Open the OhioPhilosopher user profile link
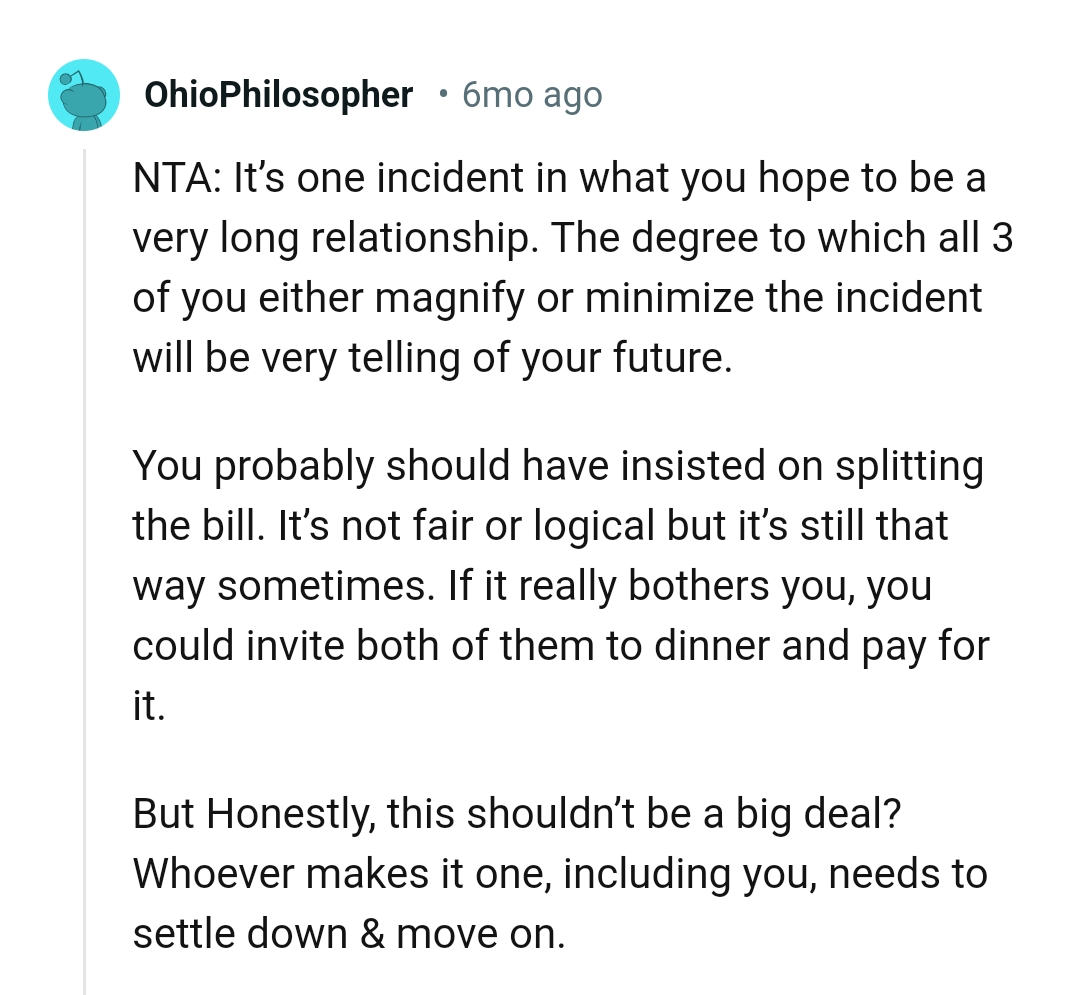The width and height of the screenshot is (1079, 995). coord(278,95)
